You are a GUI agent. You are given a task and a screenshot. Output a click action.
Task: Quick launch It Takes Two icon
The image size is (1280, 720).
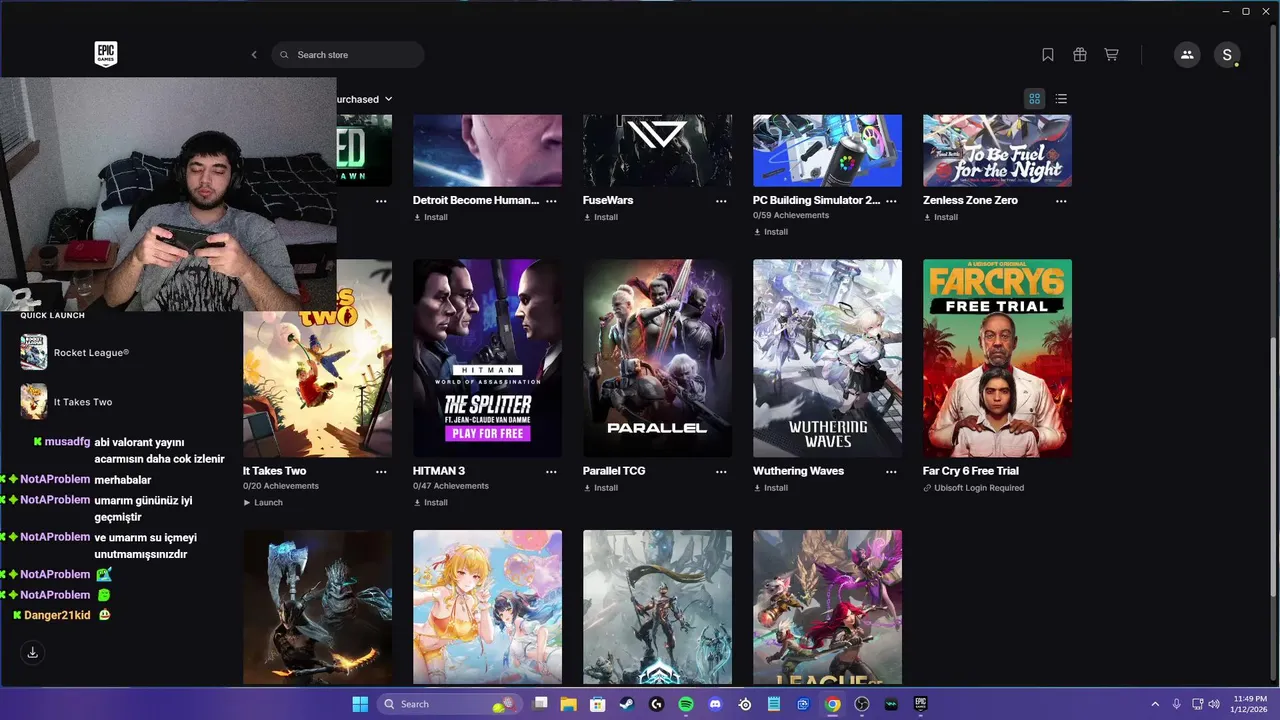point(34,402)
